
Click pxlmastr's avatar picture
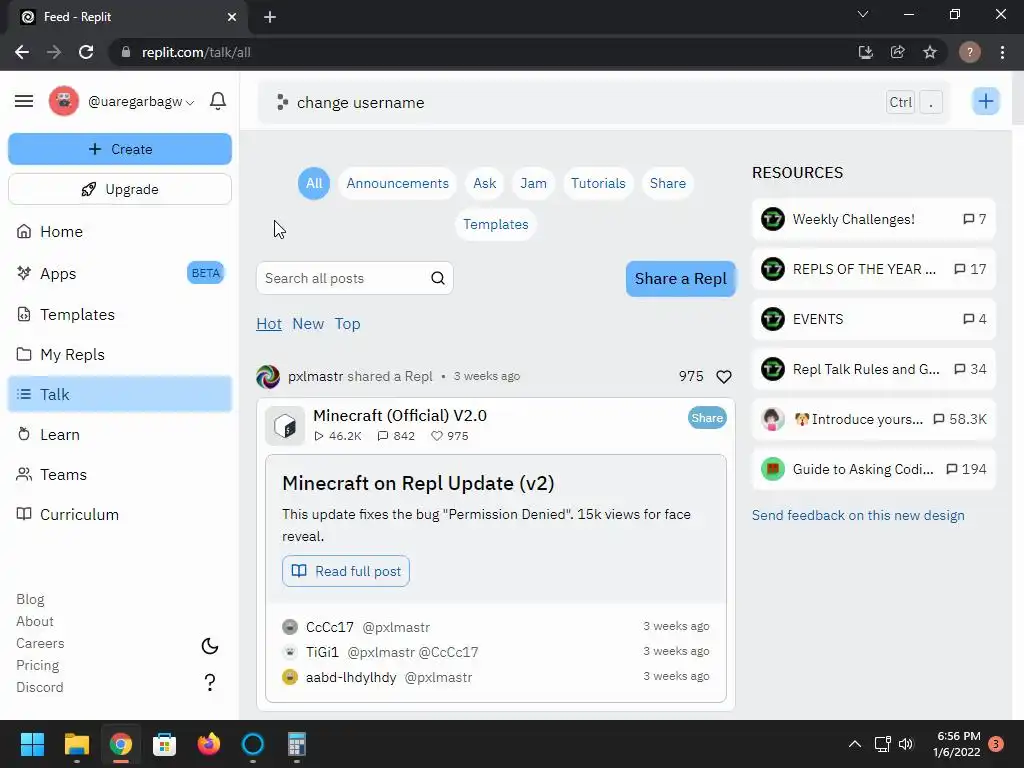268,377
